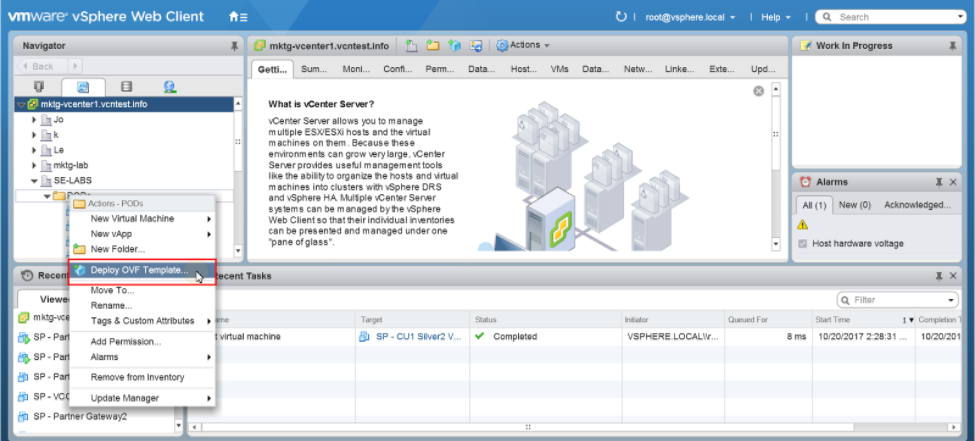The width and height of the screenshot is (975, 441).
Task: Choose Remove from Inventory menu item
Action: 137,377
